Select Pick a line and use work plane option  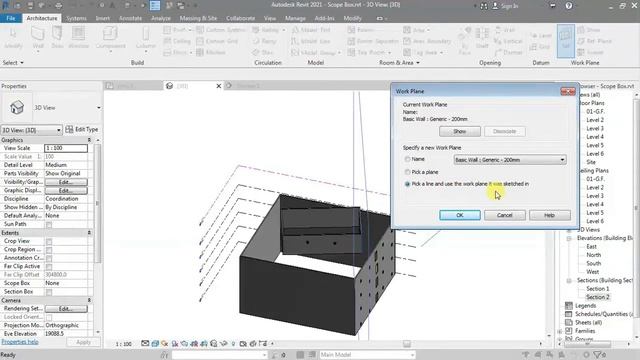407,184
